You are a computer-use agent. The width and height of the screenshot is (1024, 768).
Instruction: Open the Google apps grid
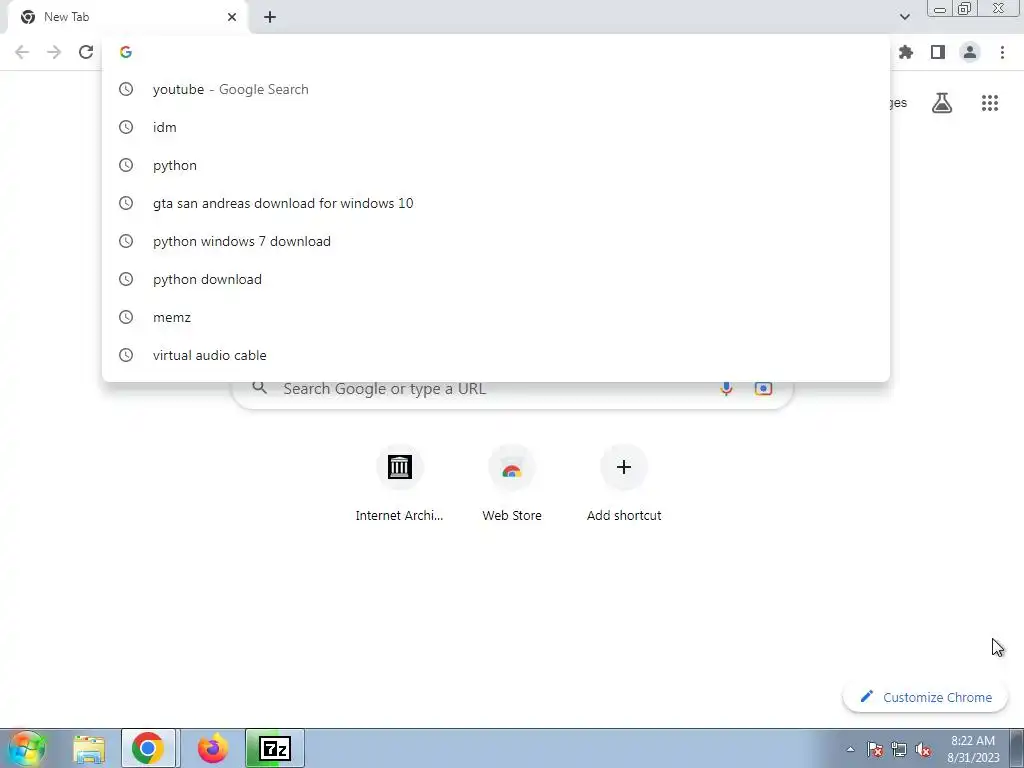(990, 103)
